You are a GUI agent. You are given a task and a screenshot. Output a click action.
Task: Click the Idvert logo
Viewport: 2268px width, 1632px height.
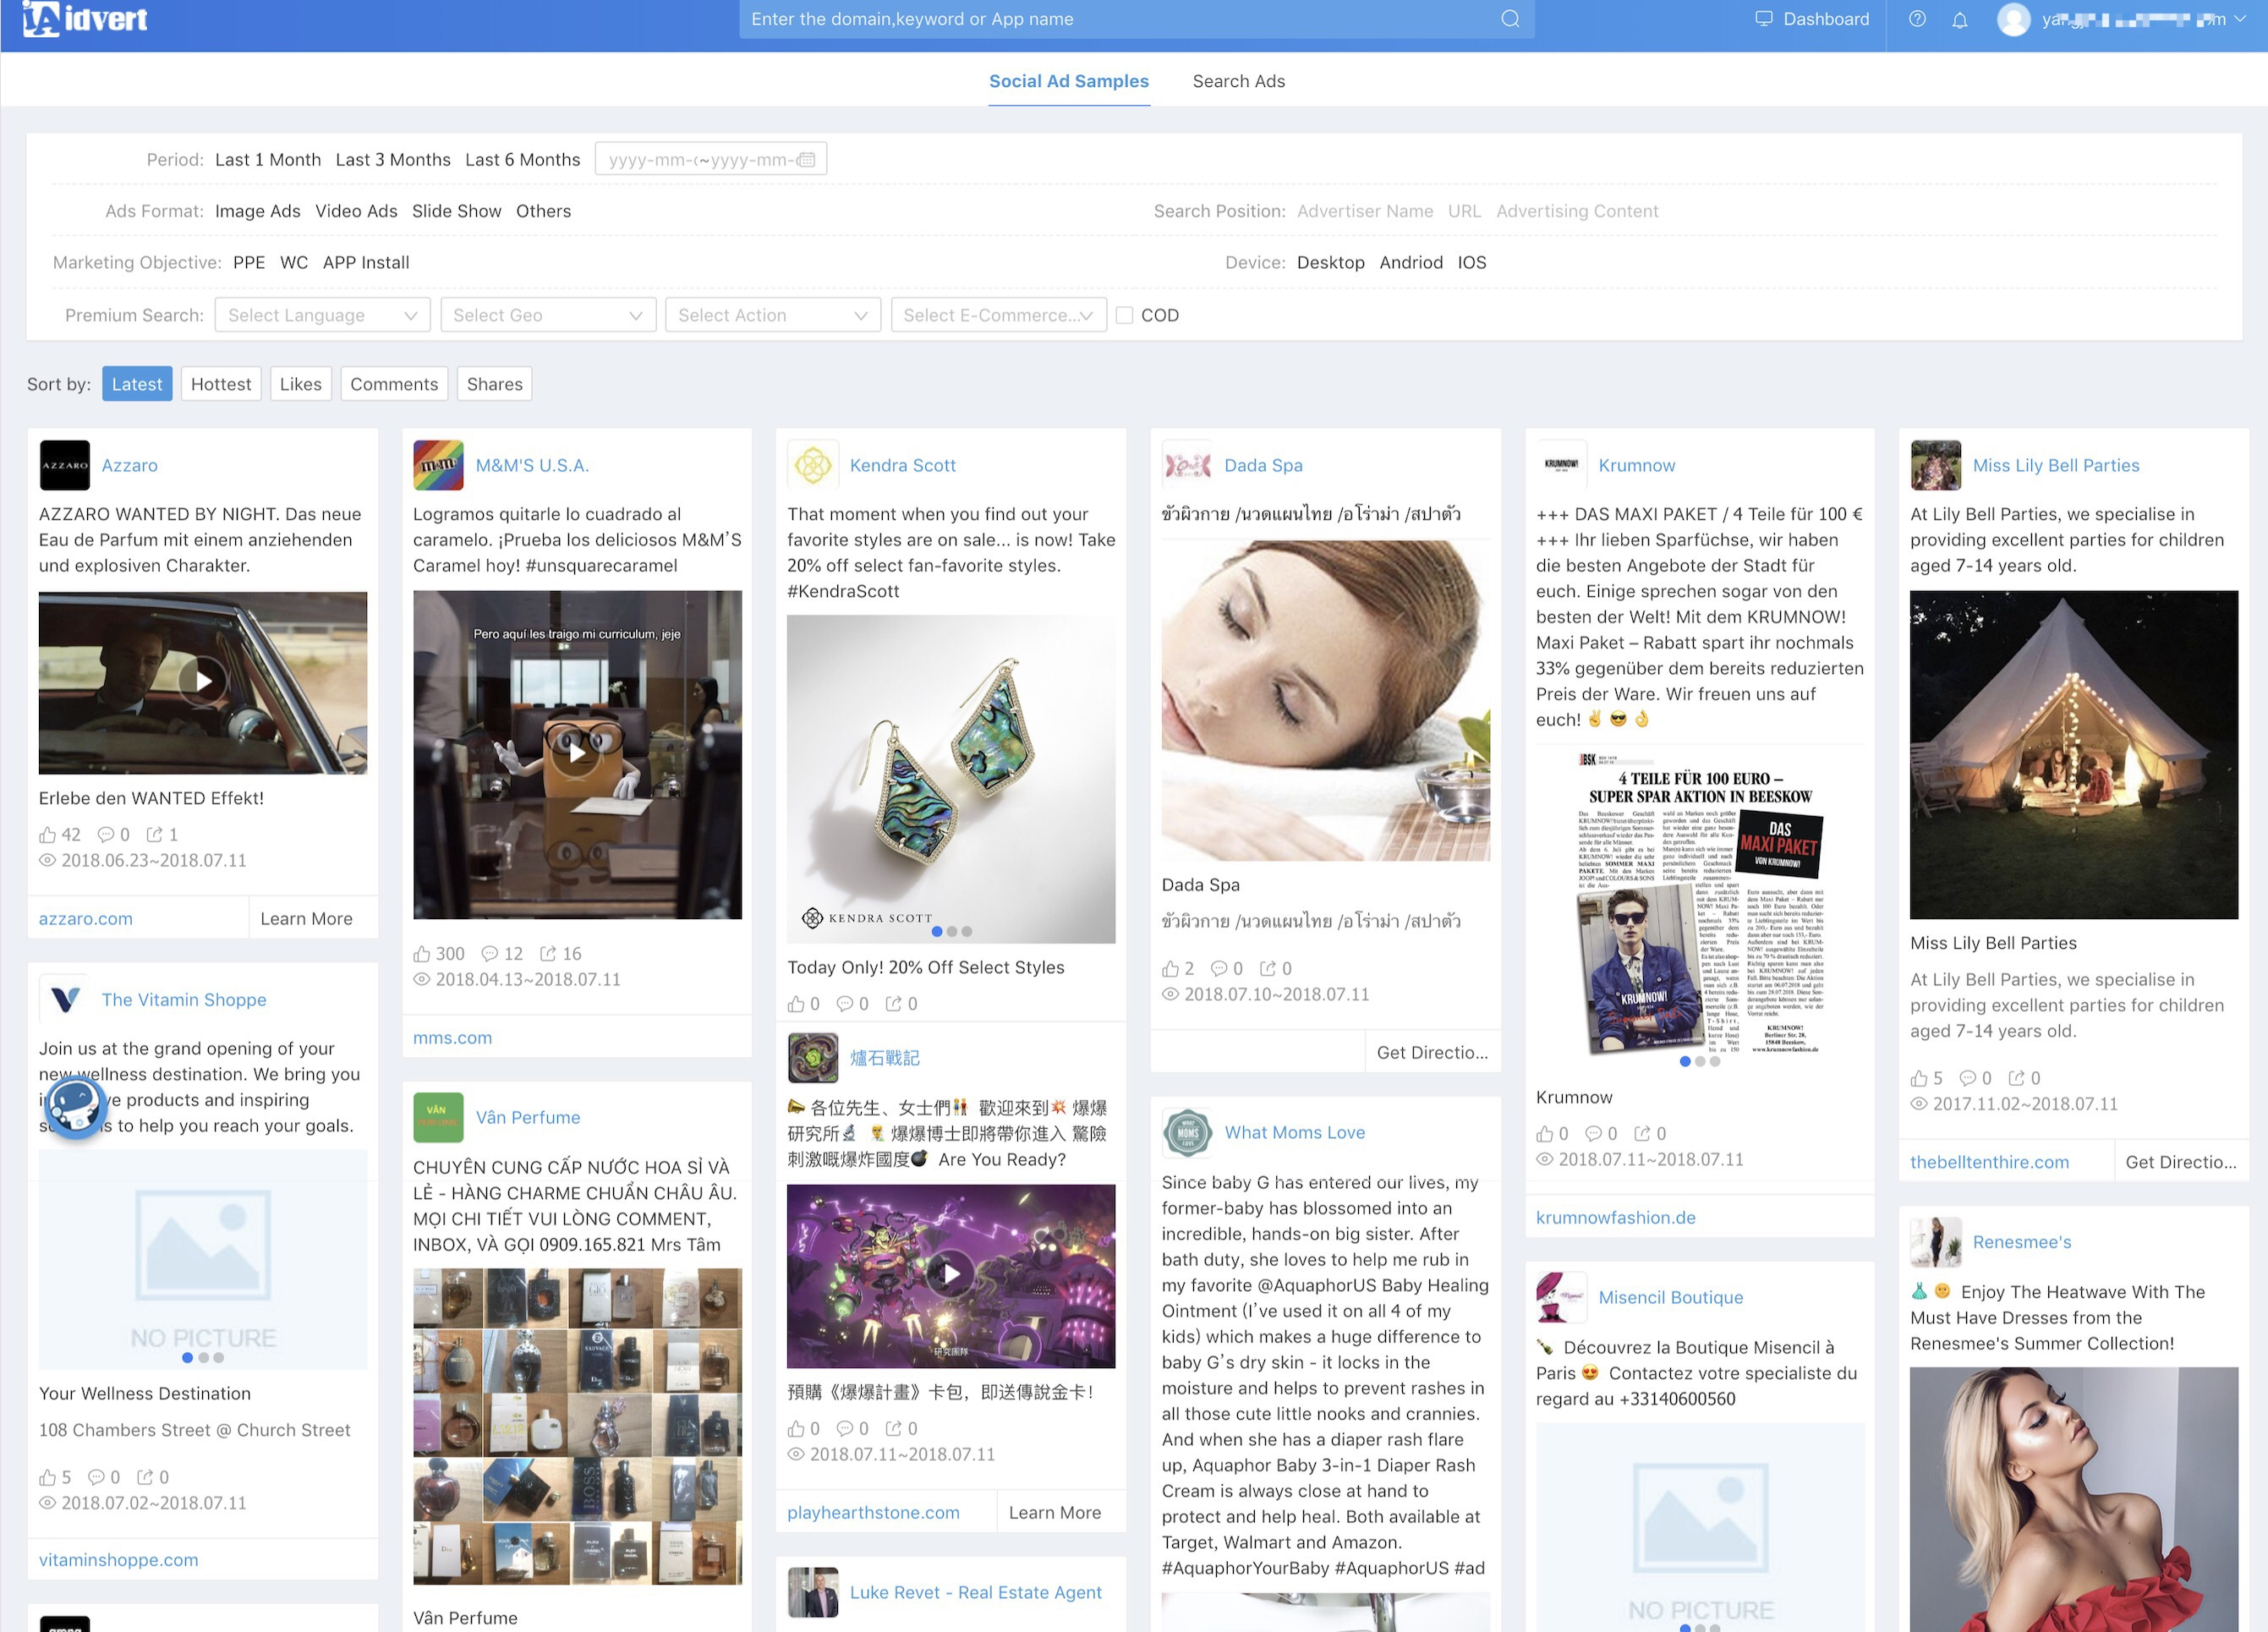coord(85,19)
